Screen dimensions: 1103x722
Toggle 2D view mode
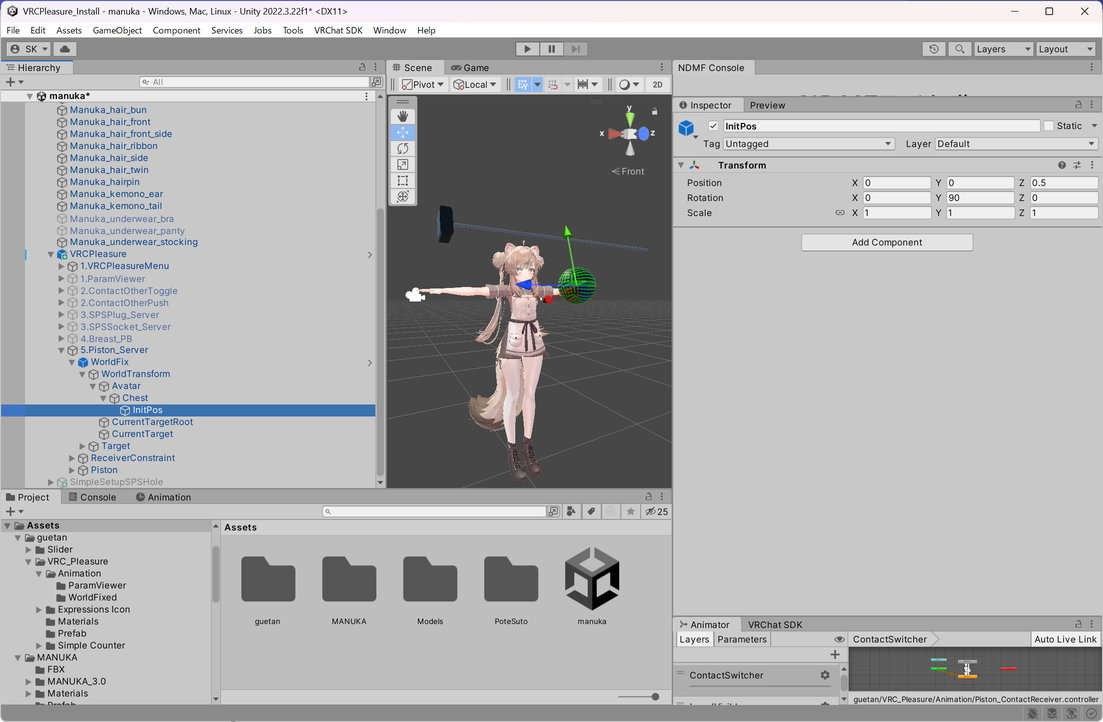657,84
